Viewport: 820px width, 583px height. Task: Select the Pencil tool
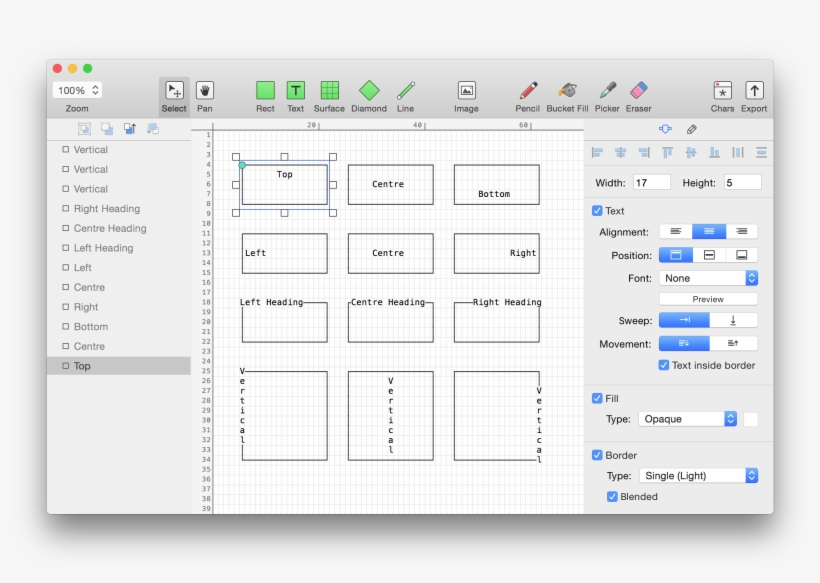[x=528, y=90]
